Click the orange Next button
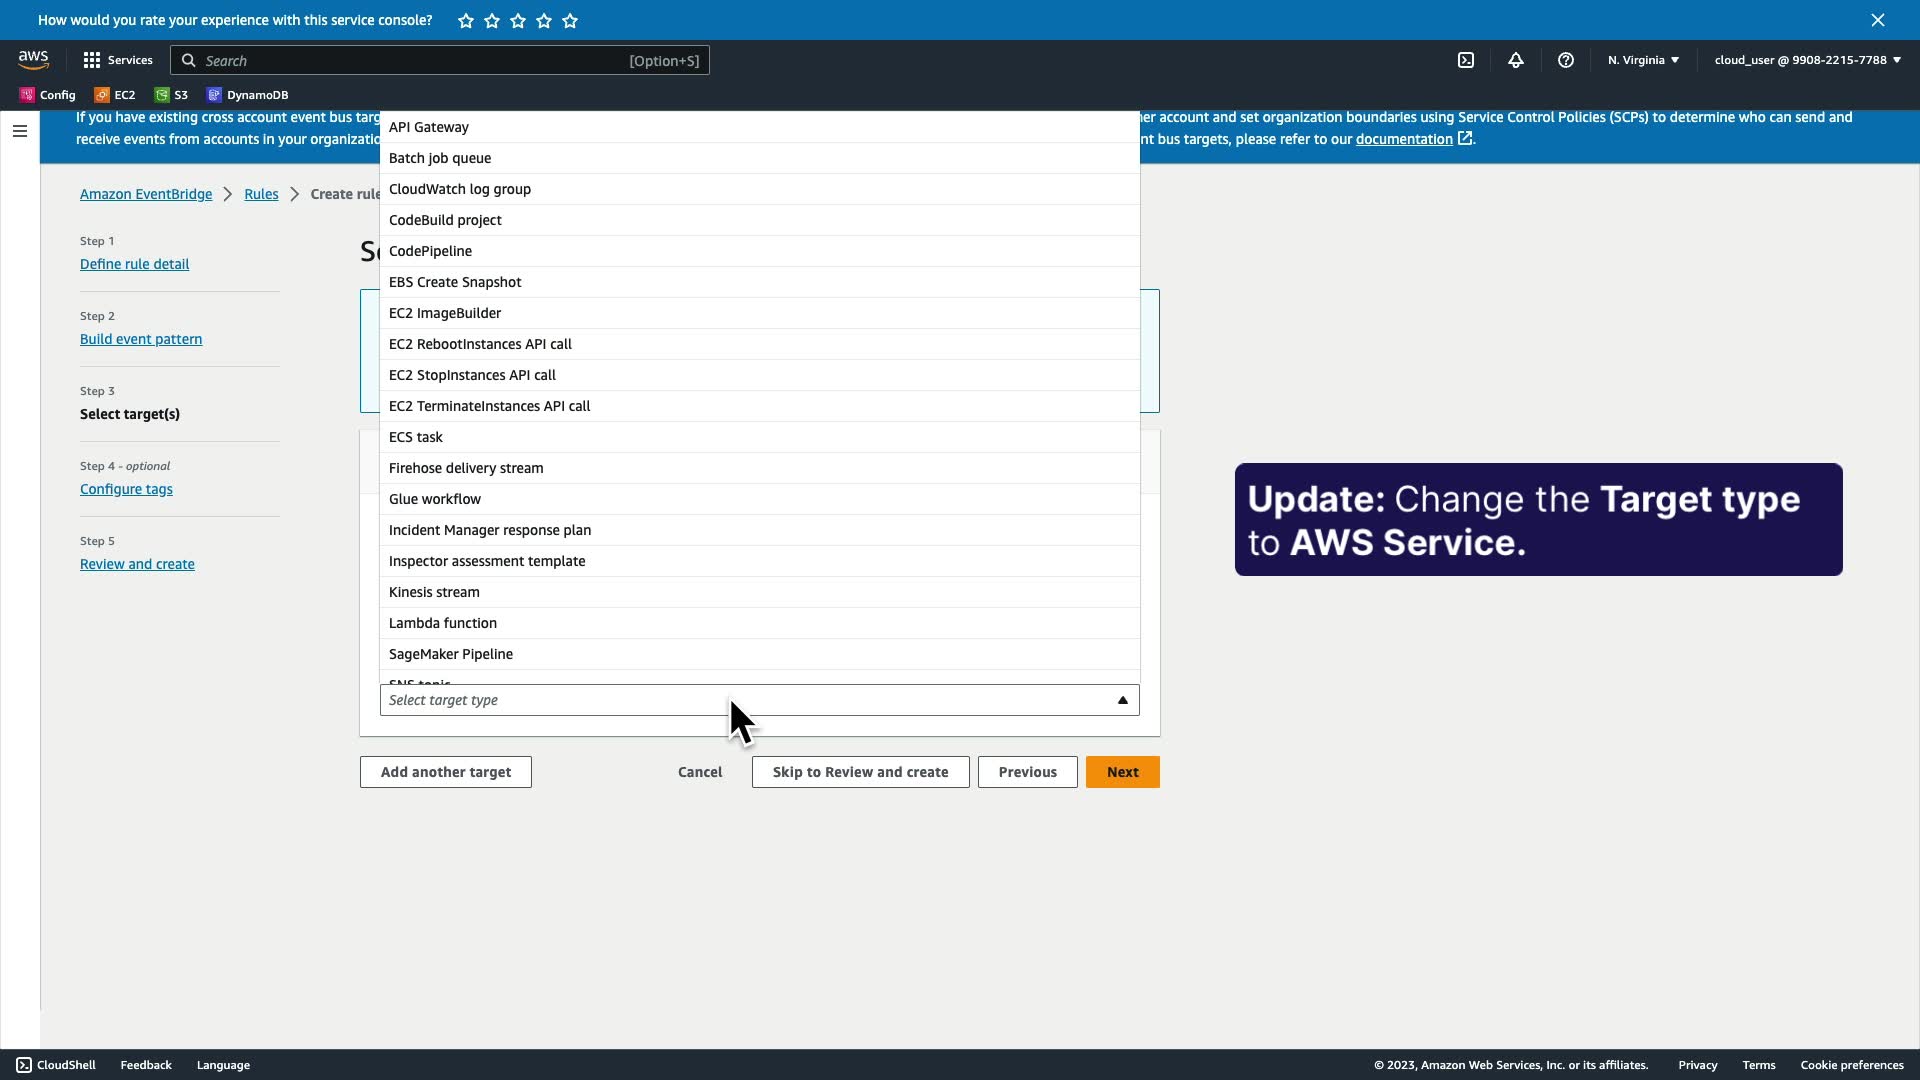 (x=1122, y=772)
